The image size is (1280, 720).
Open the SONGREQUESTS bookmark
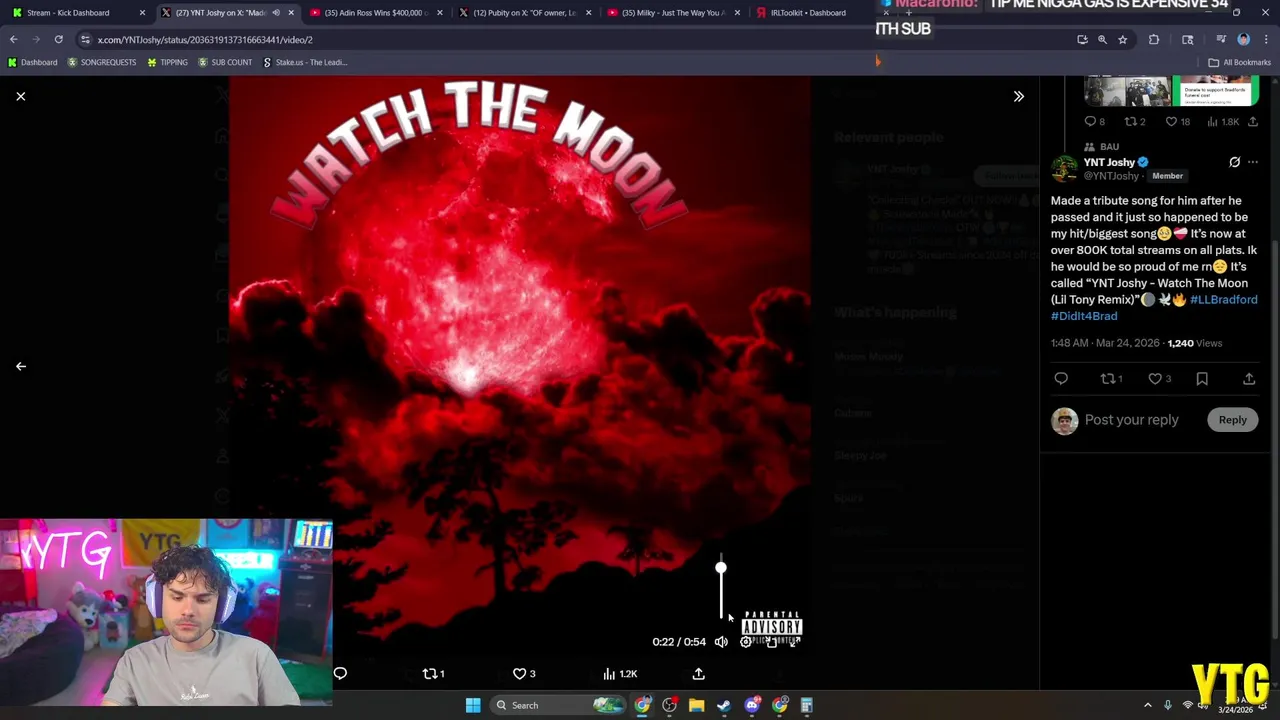click(102, 62)
